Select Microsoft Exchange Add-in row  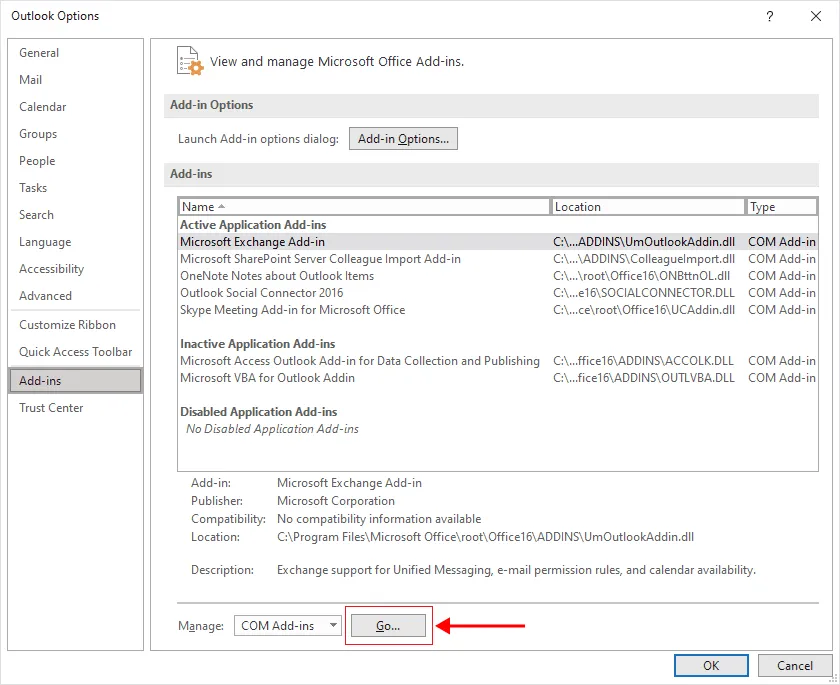pos(498,242)
